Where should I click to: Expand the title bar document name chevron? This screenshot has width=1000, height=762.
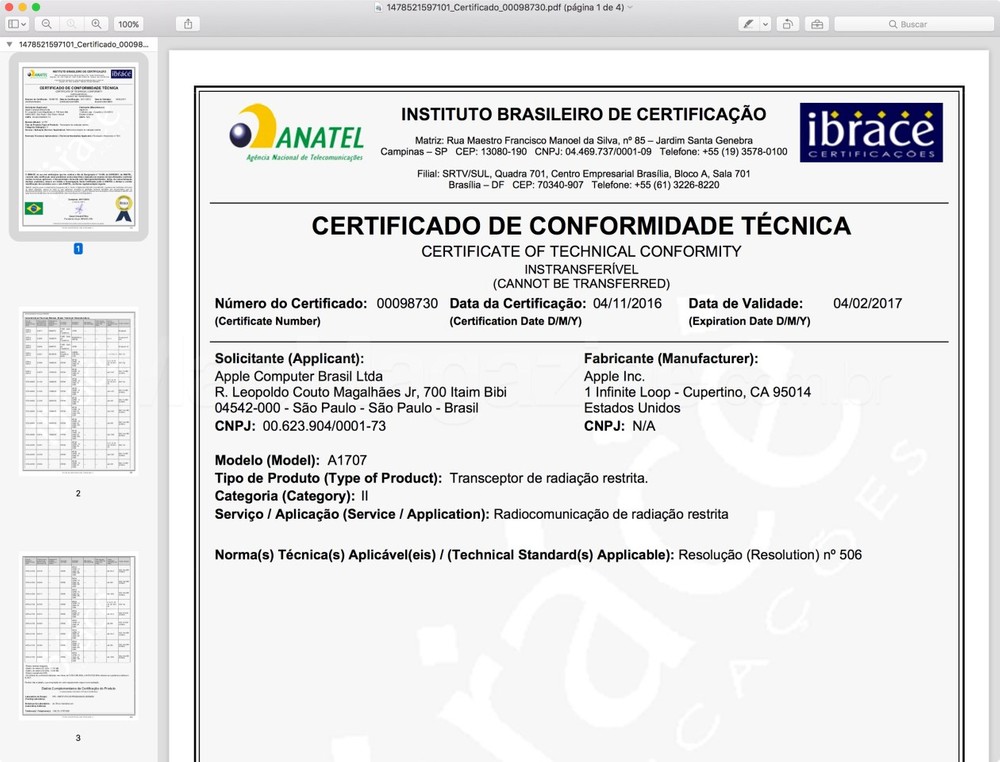[630, 7]
